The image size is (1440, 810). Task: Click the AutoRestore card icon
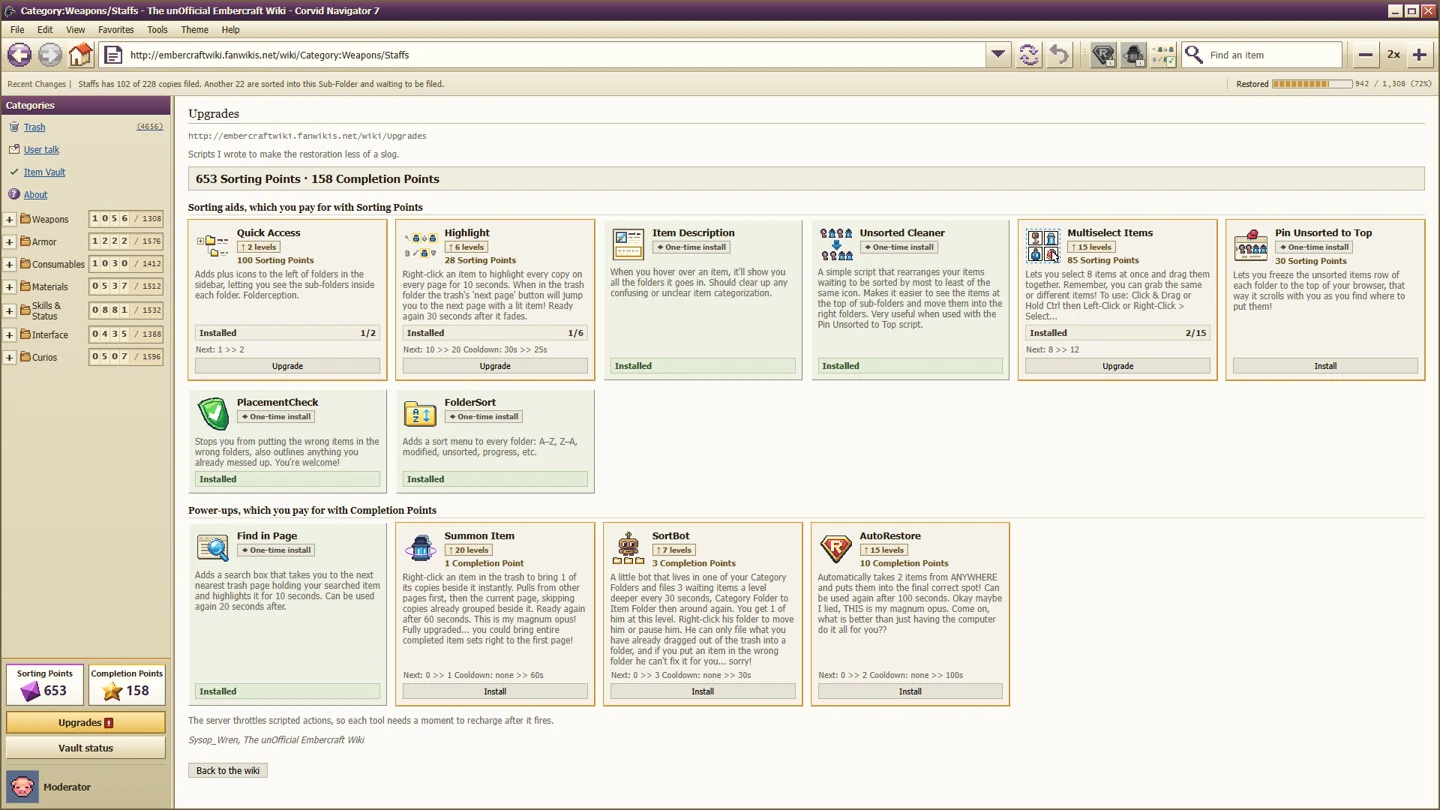click(x=836, y=547)
